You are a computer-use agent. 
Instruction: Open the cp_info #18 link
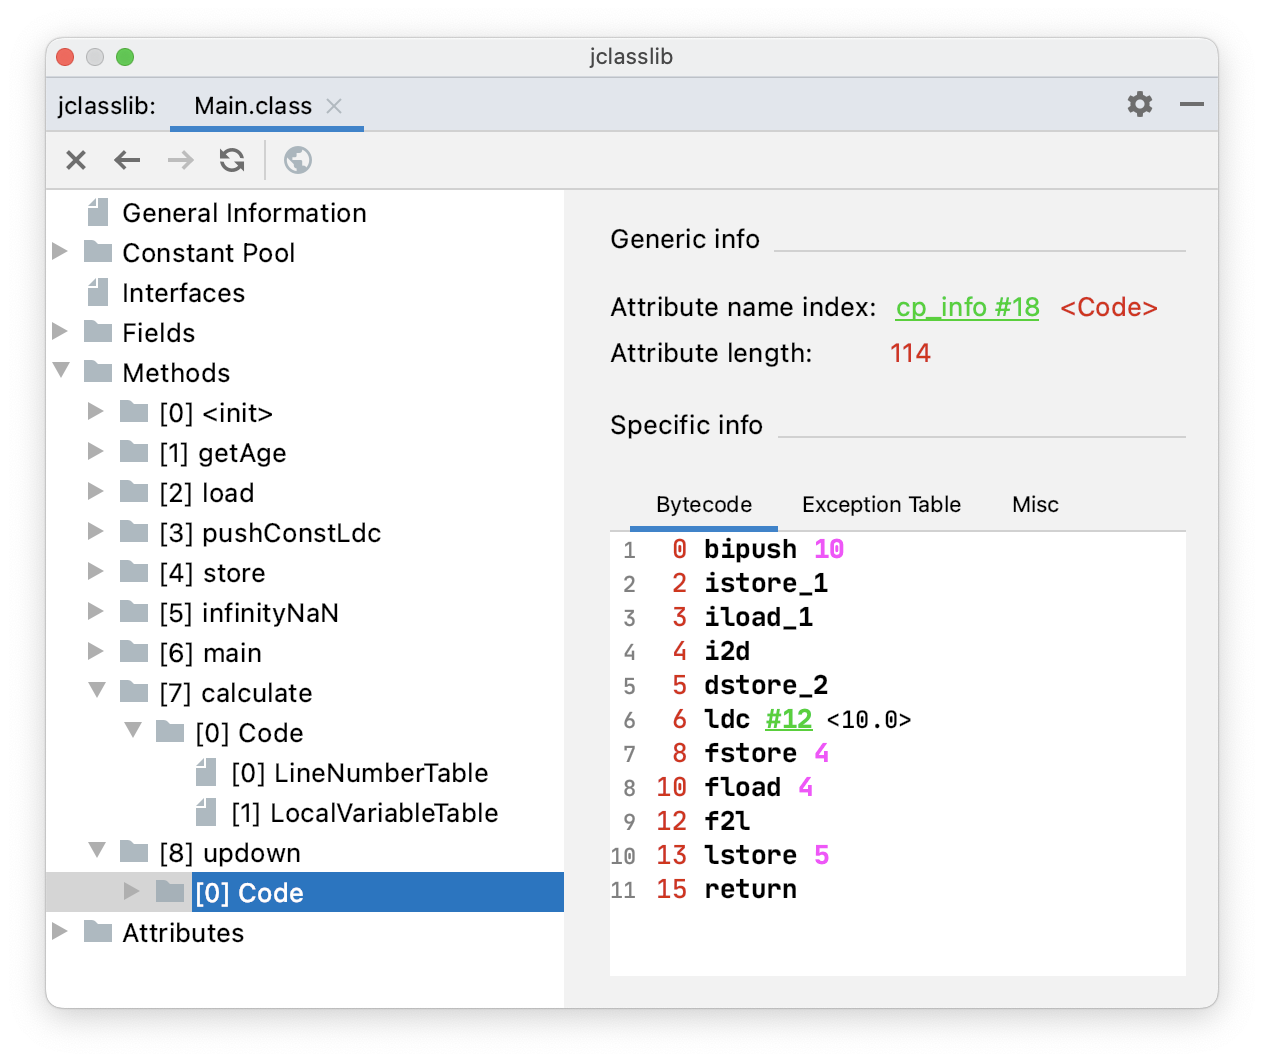click(x=967, y=308)
